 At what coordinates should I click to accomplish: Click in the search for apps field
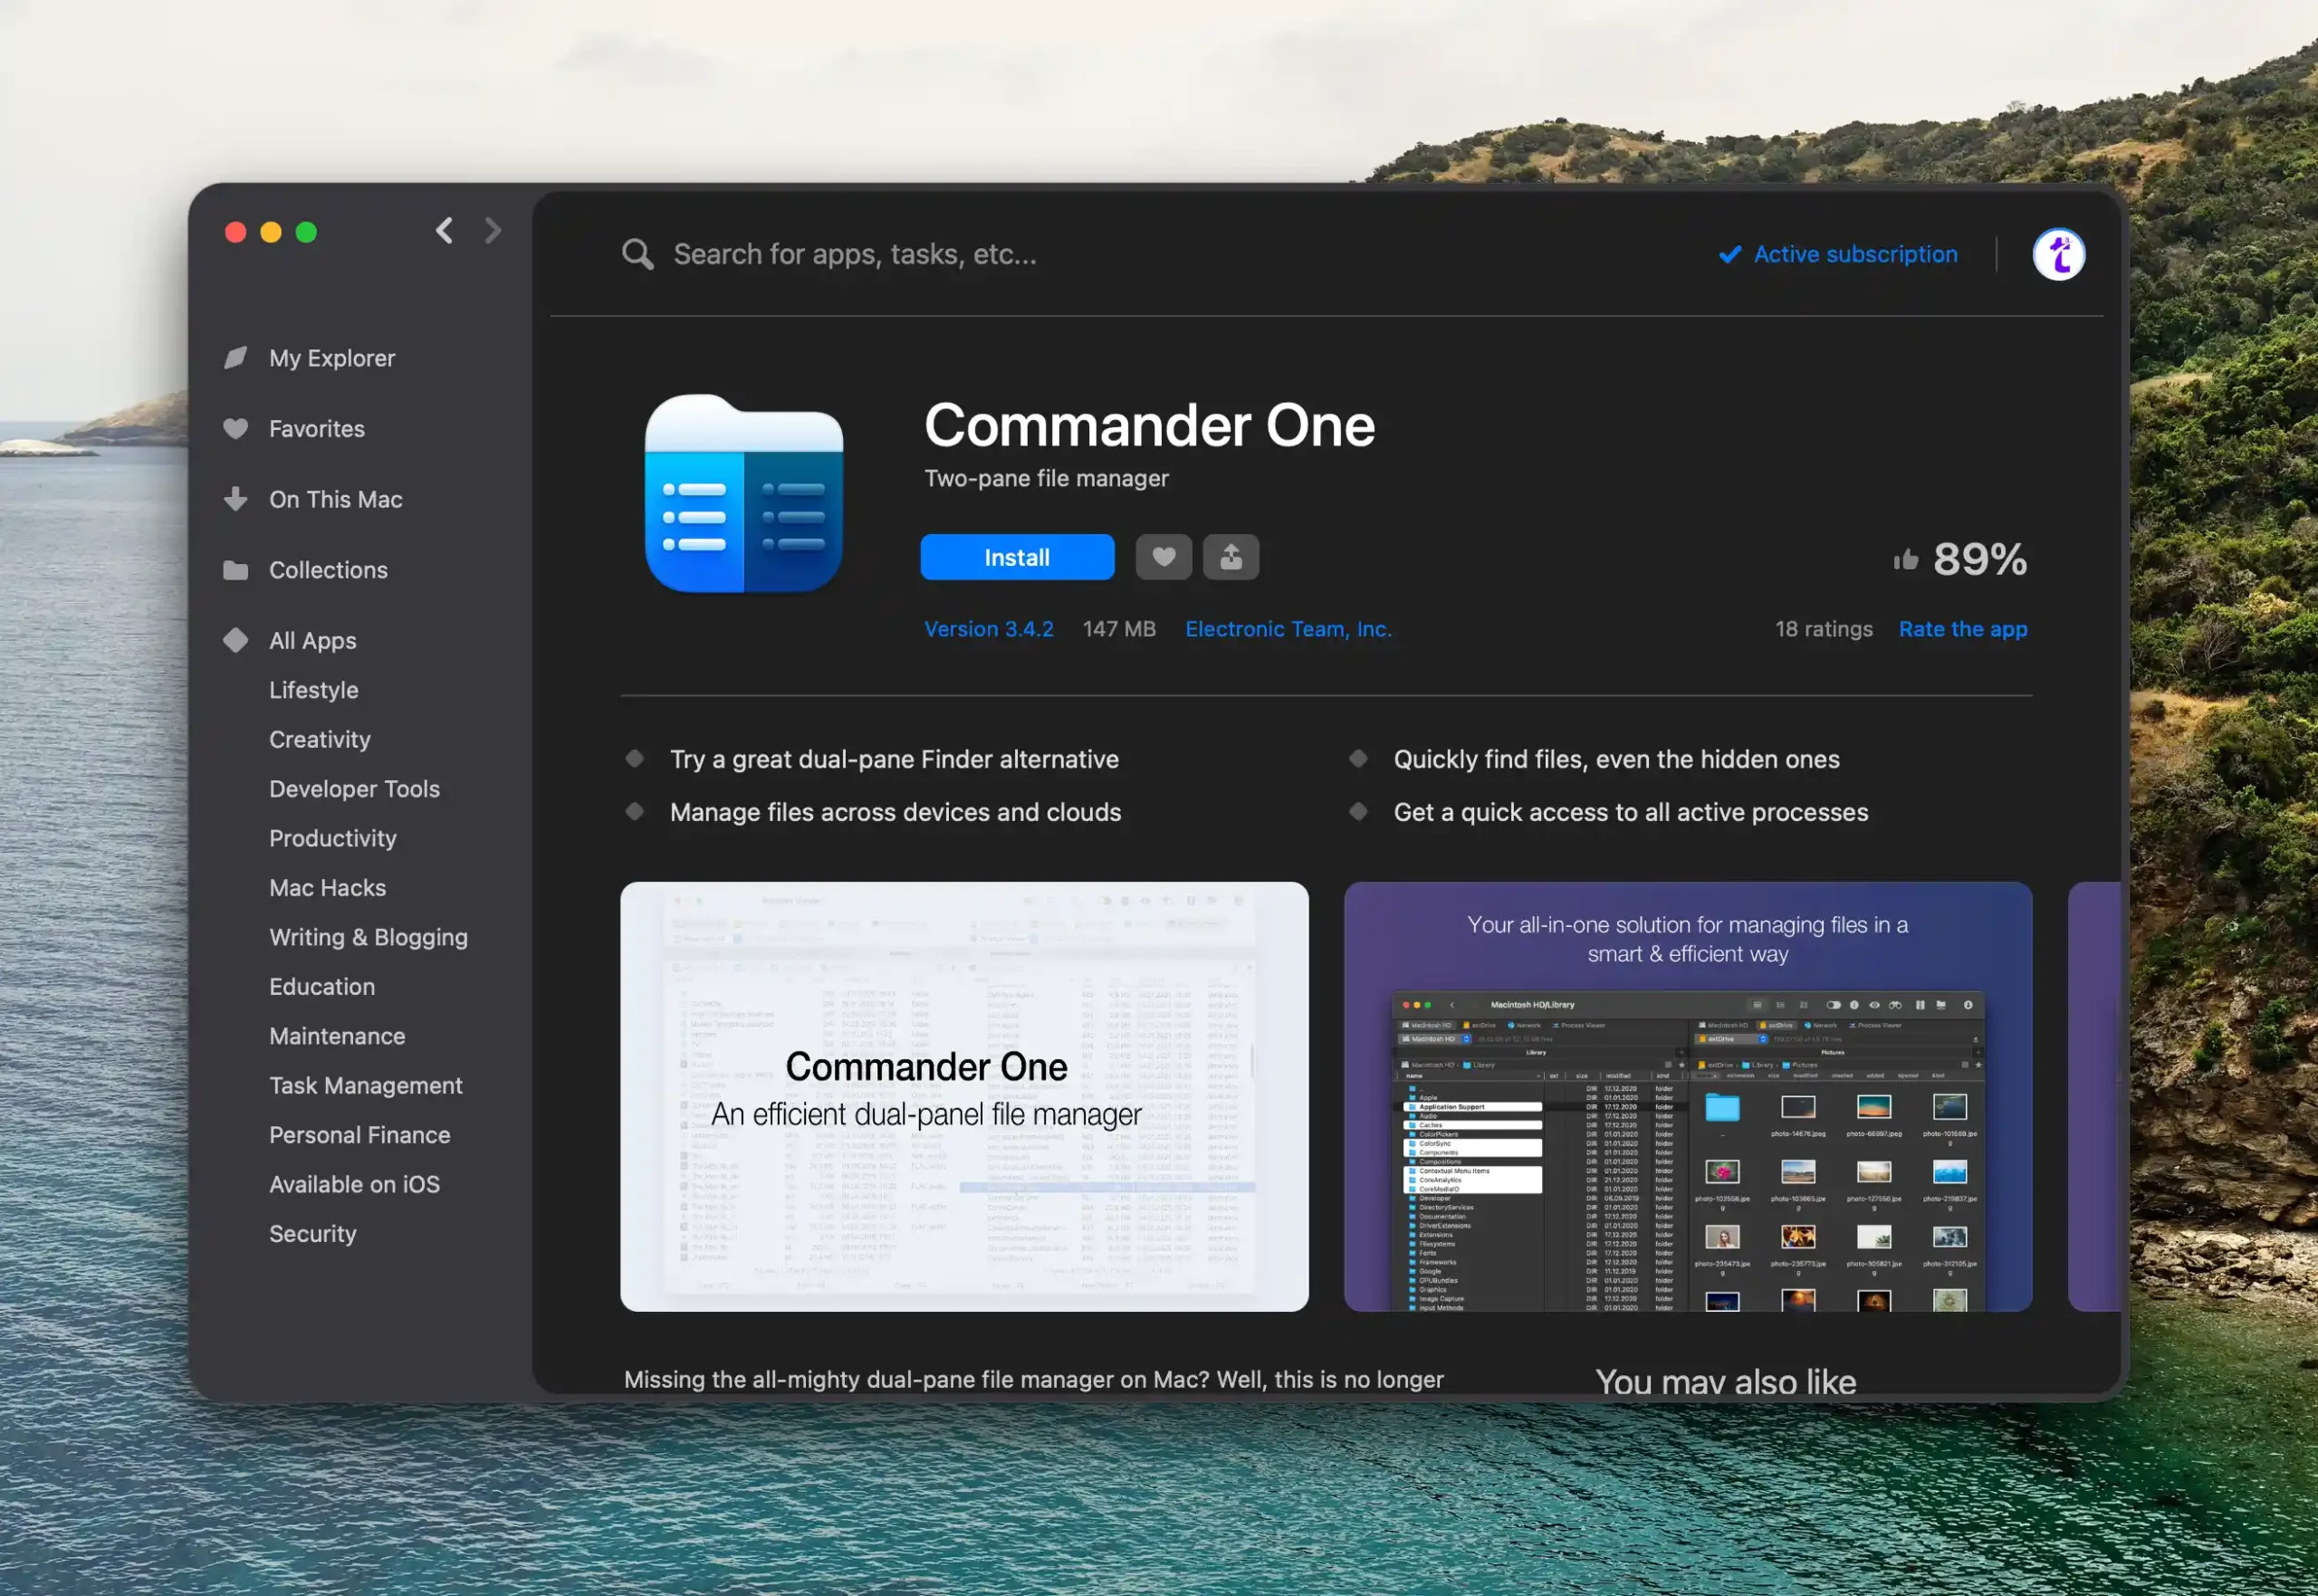(855, 254)
